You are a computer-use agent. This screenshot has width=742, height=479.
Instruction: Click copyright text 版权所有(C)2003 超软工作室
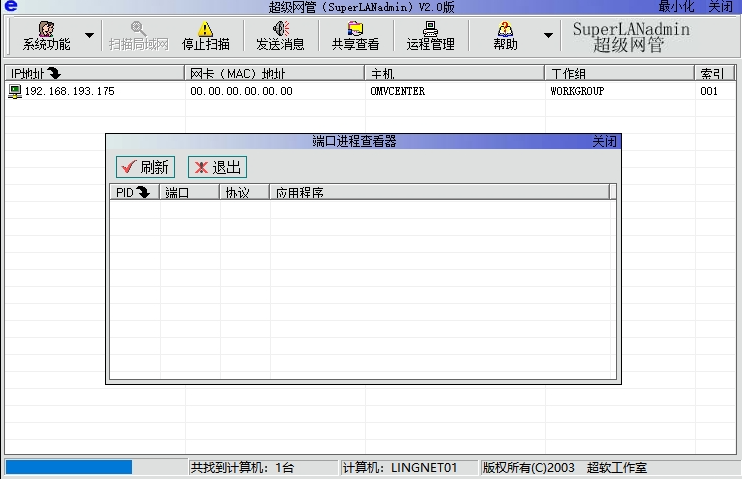[x=564, y=468]
